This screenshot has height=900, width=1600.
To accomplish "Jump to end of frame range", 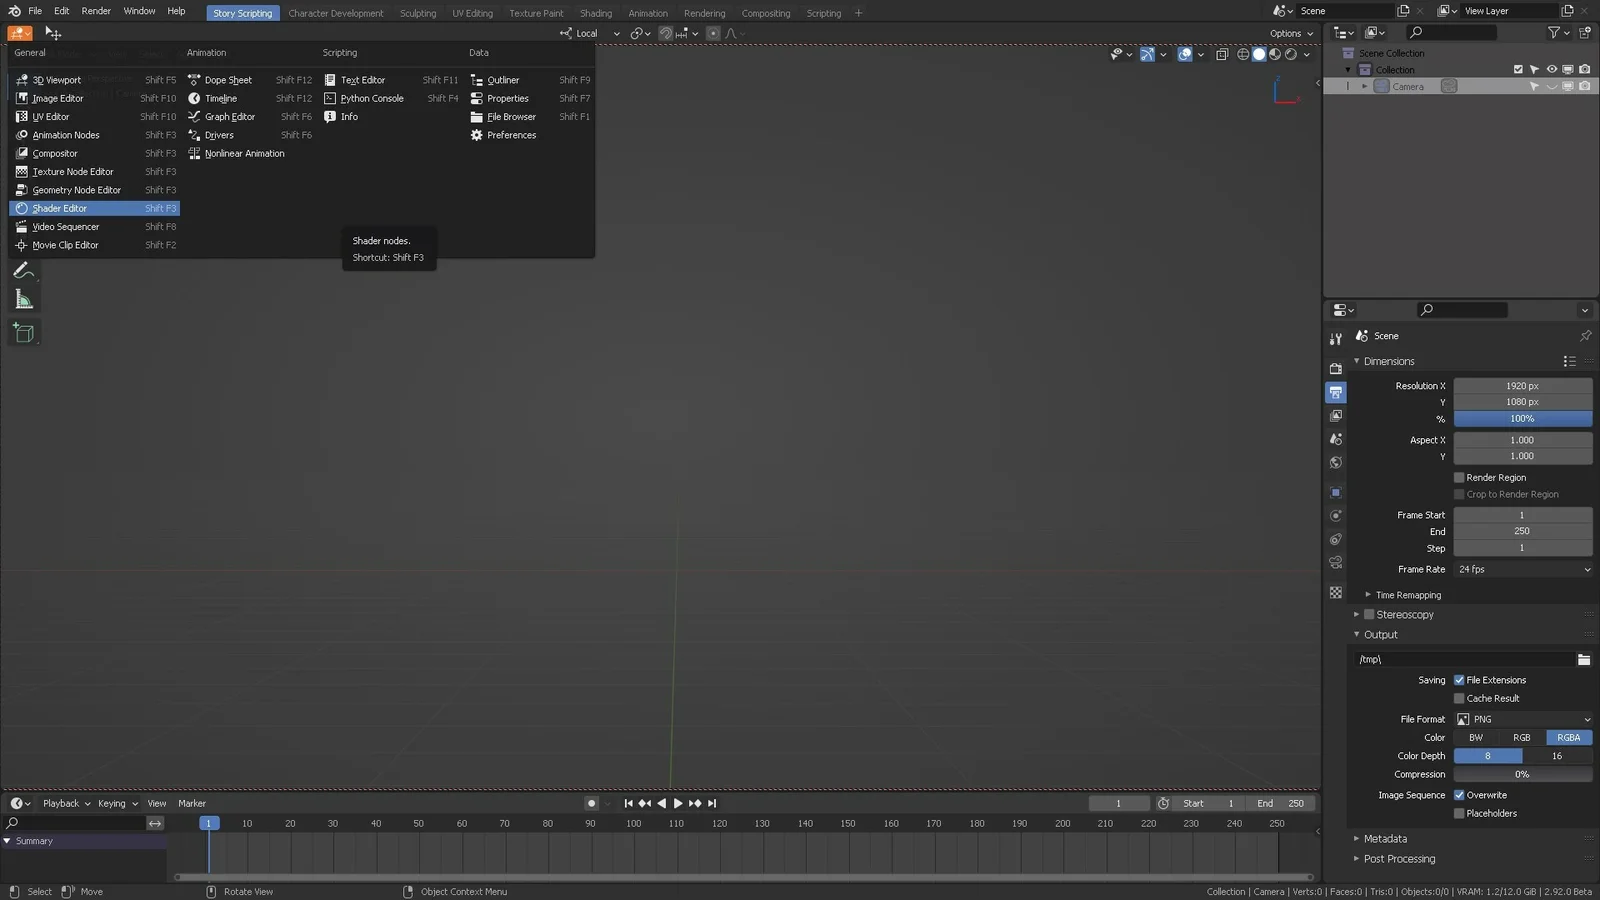I will click(x=711, y=803).
